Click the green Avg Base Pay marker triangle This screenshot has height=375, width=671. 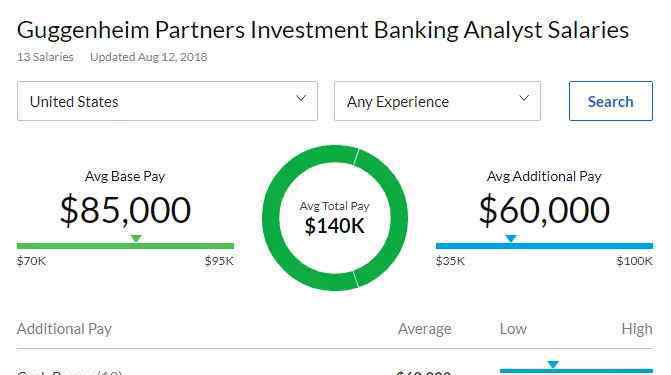coord(136,238)
